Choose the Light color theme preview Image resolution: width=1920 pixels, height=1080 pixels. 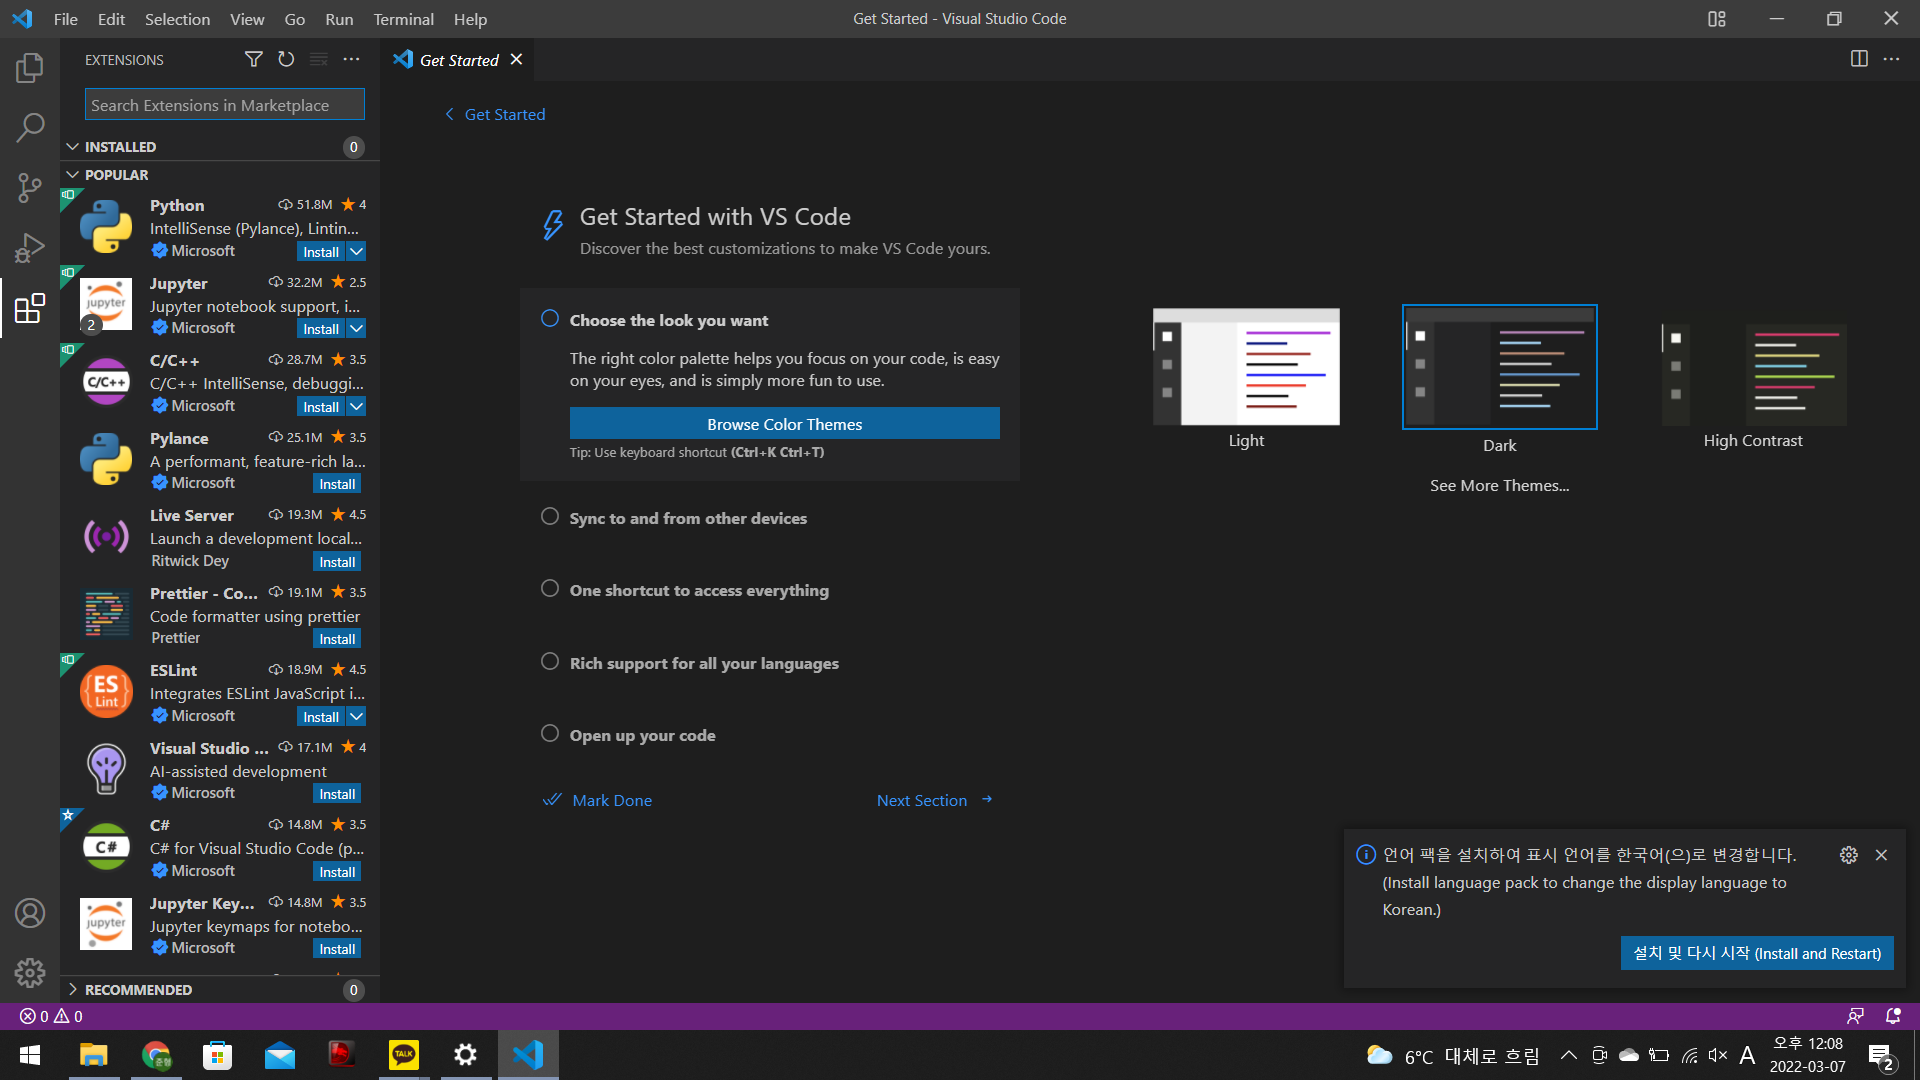tap(1246, 367)
